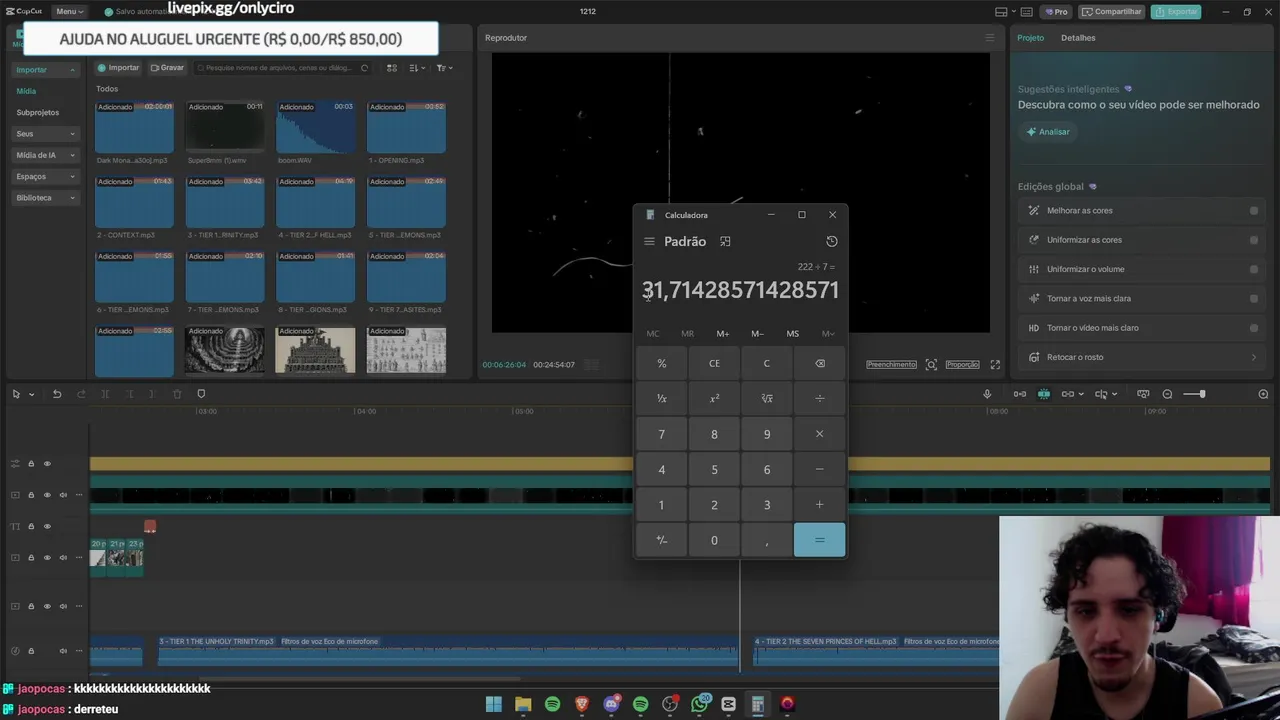
Task: Select the boom.WAV media thumbnail
Action: (x=315, y=127)
